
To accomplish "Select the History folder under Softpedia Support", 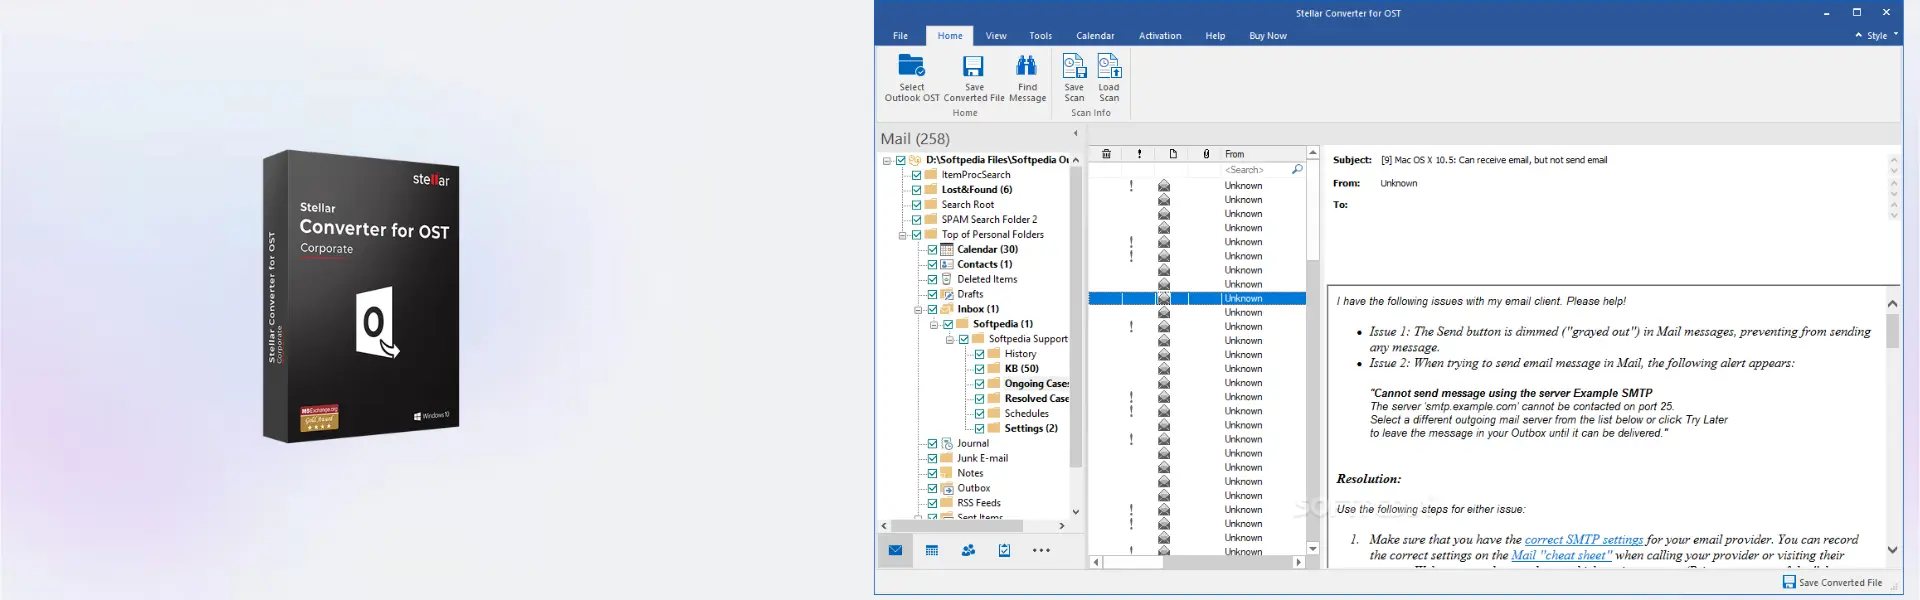I will [1020, 354].
